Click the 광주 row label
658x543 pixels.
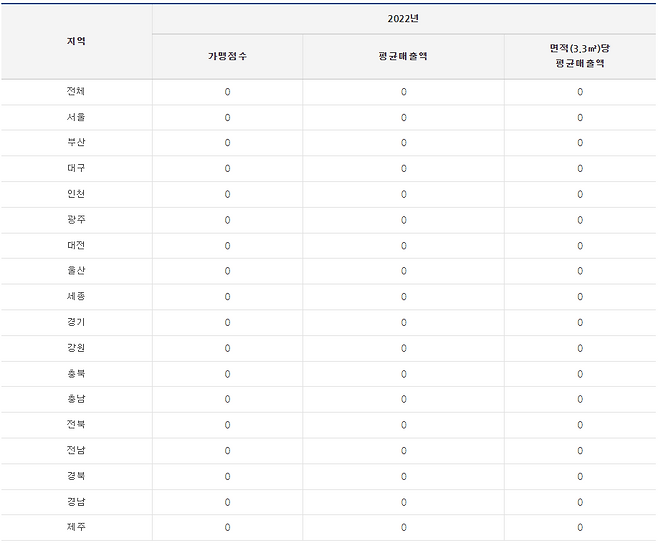76,220
